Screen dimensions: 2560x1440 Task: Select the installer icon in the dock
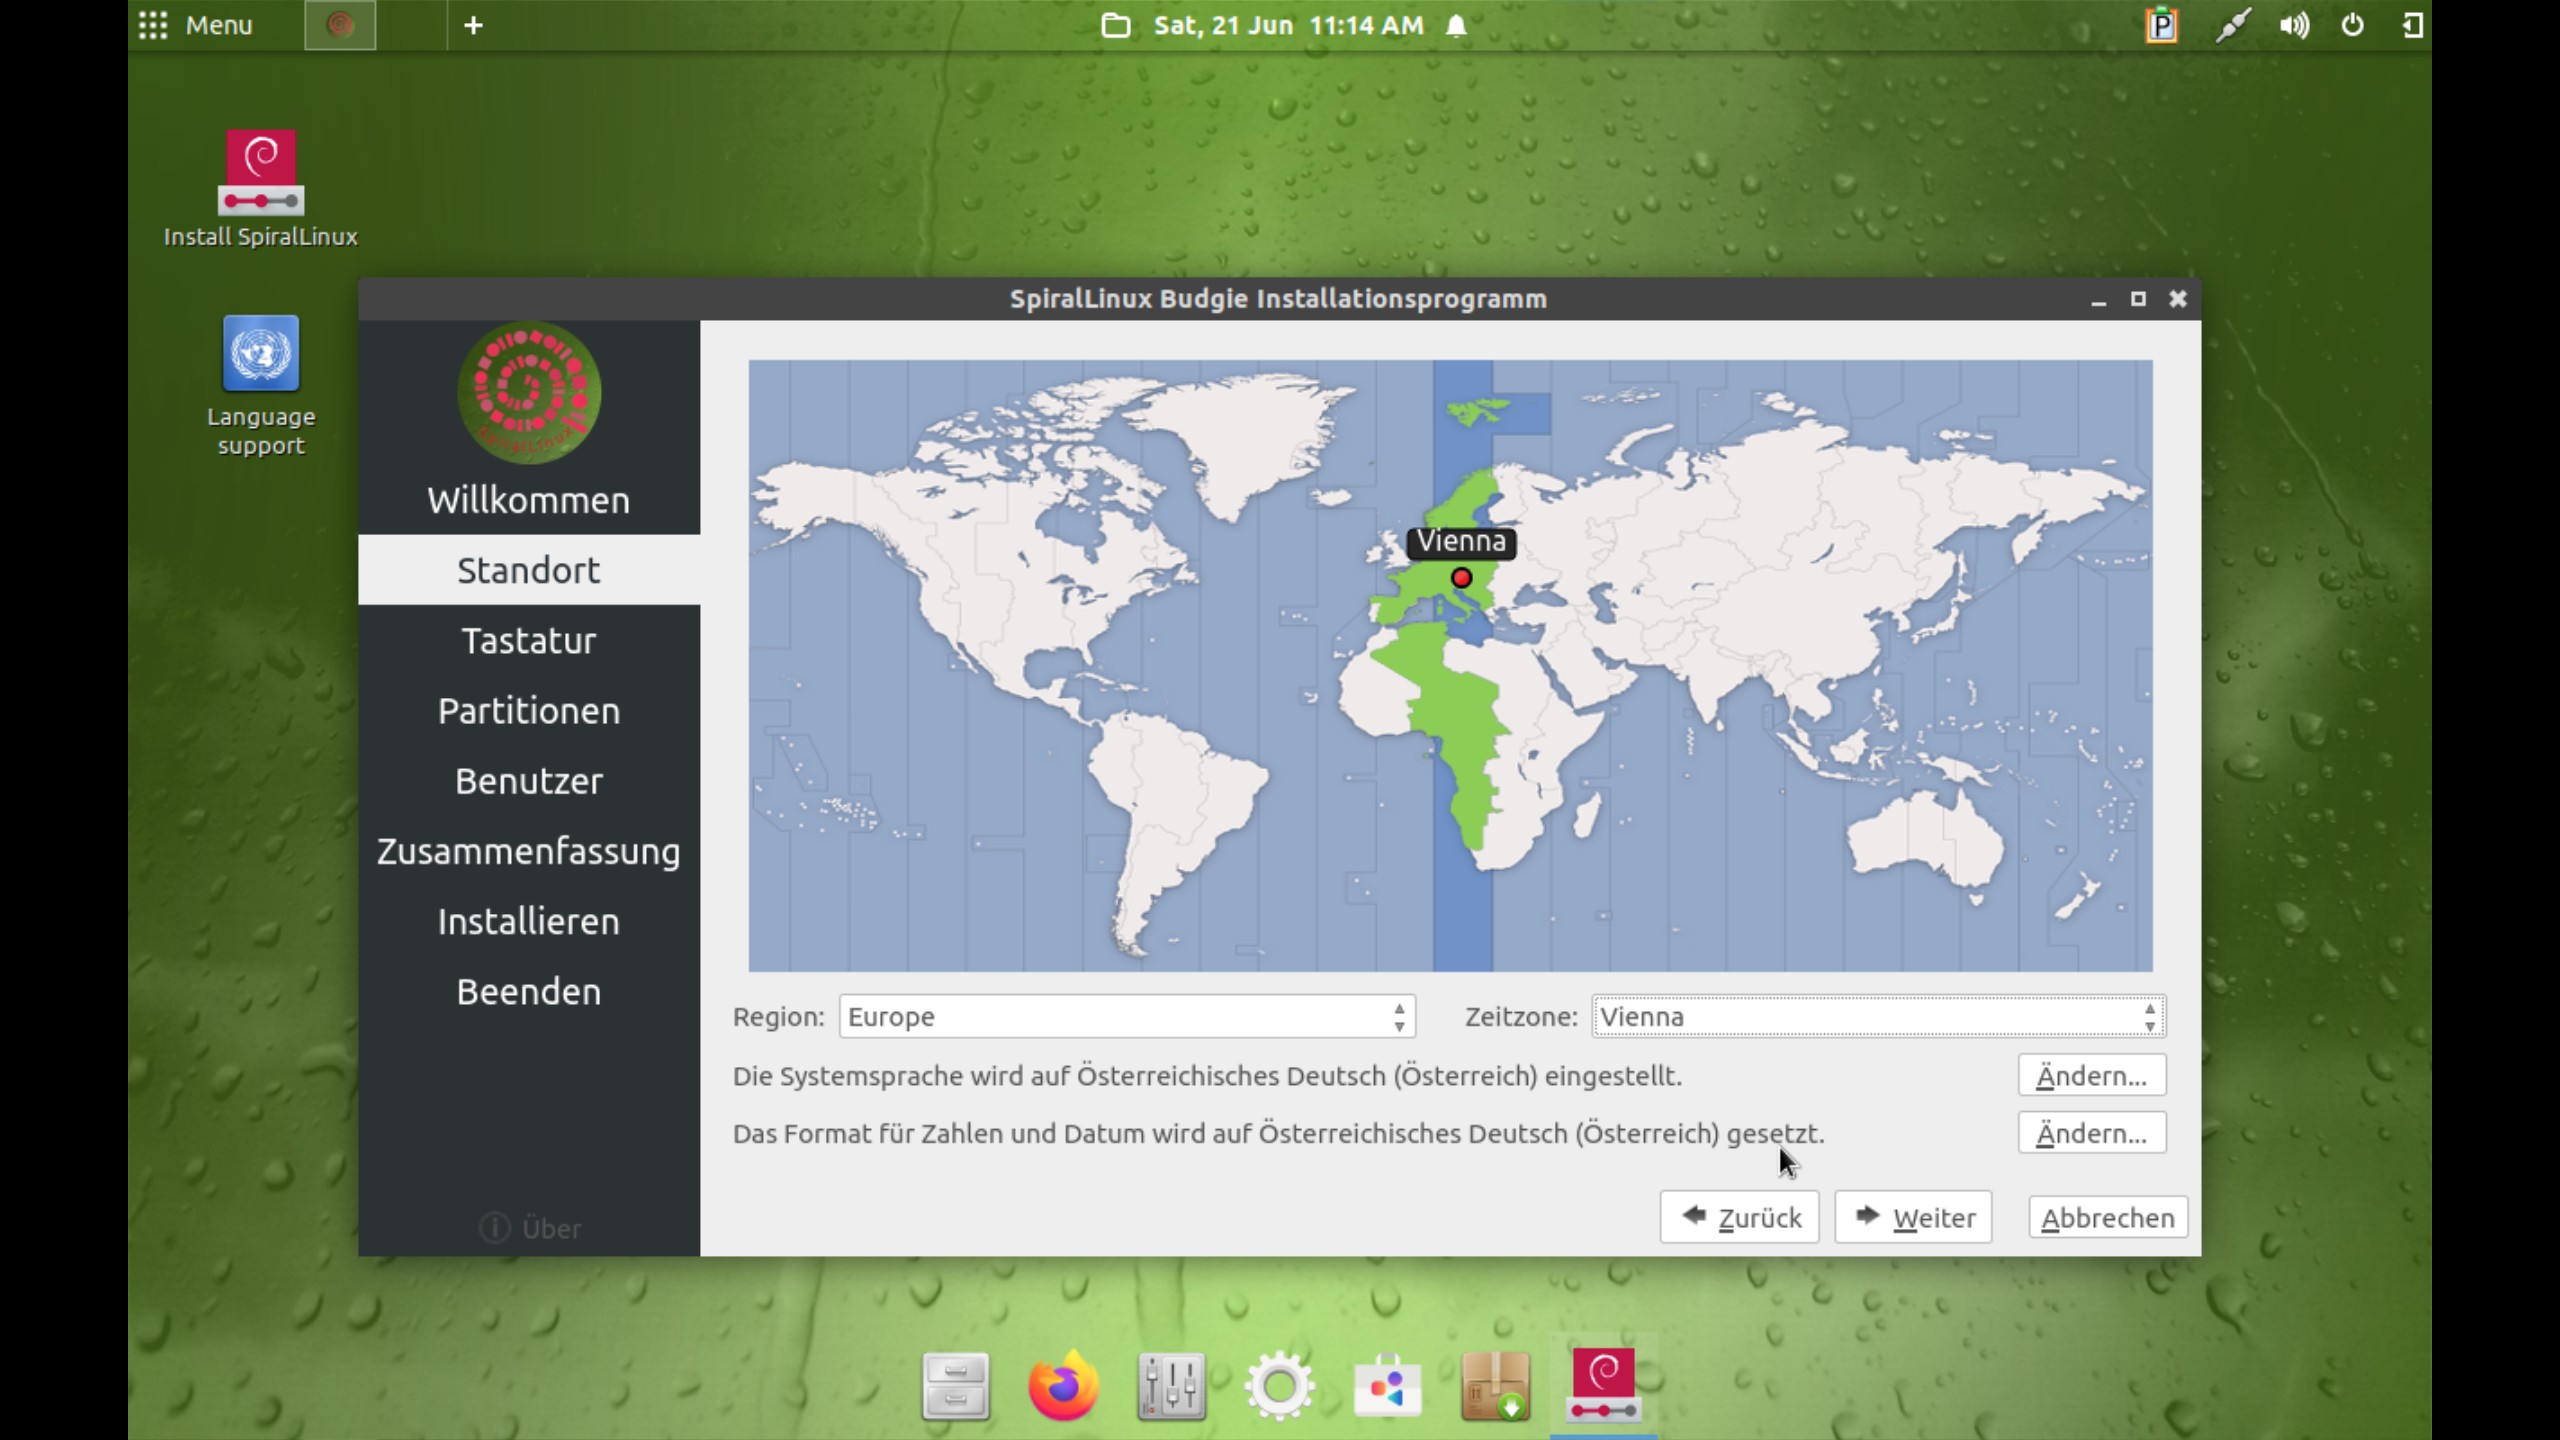click(1603, 1384)
